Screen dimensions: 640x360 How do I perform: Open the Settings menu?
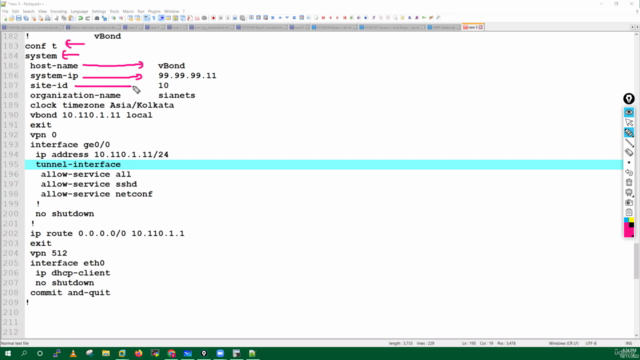[99, 11]
